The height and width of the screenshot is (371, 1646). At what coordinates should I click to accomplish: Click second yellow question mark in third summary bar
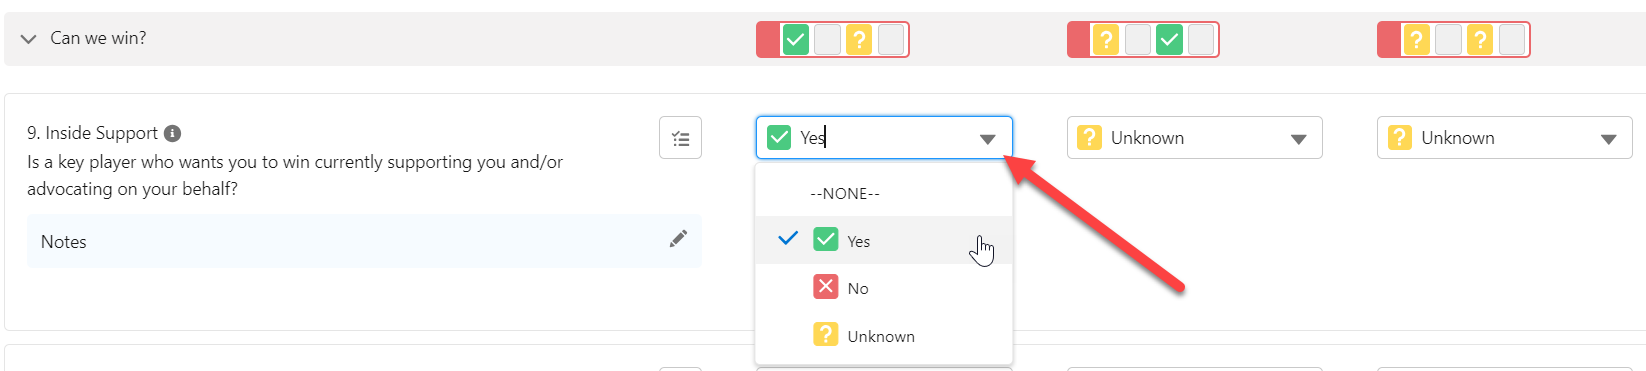(x=1480, y=40)
